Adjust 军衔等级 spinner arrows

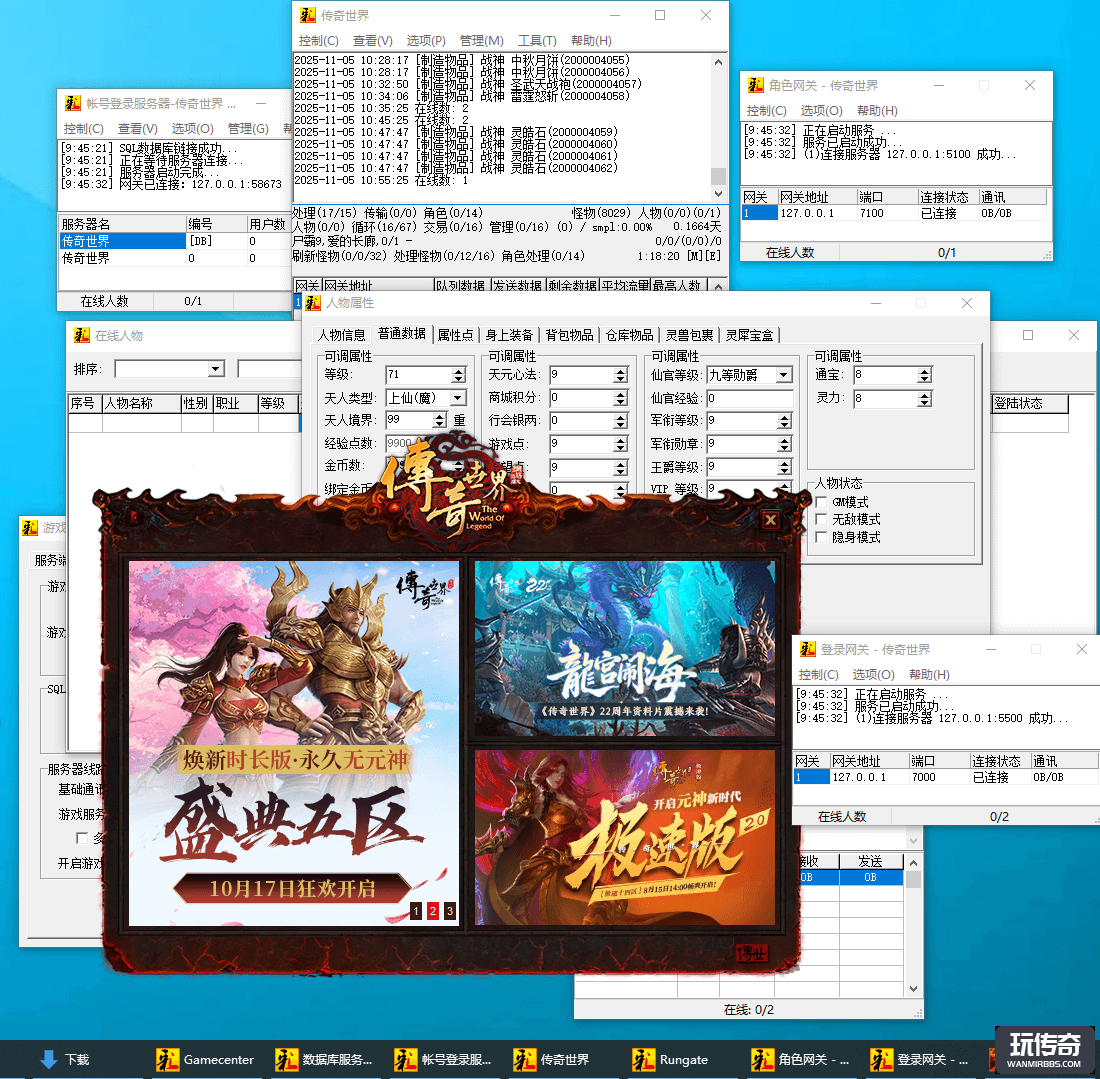coord(784,421)
